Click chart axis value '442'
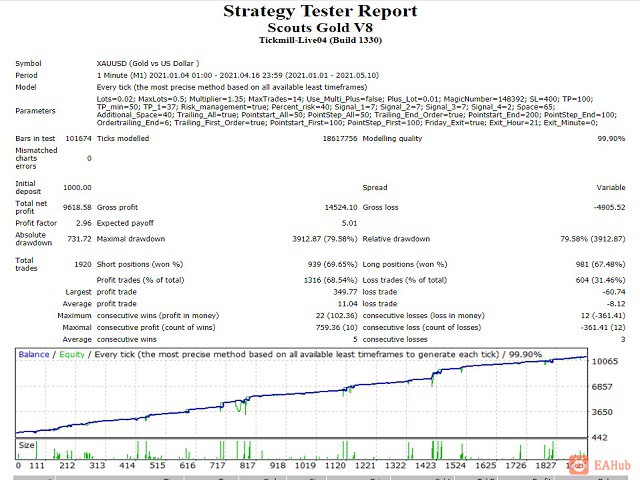Viewport: 640px width, 480px height. click(600, 438)
